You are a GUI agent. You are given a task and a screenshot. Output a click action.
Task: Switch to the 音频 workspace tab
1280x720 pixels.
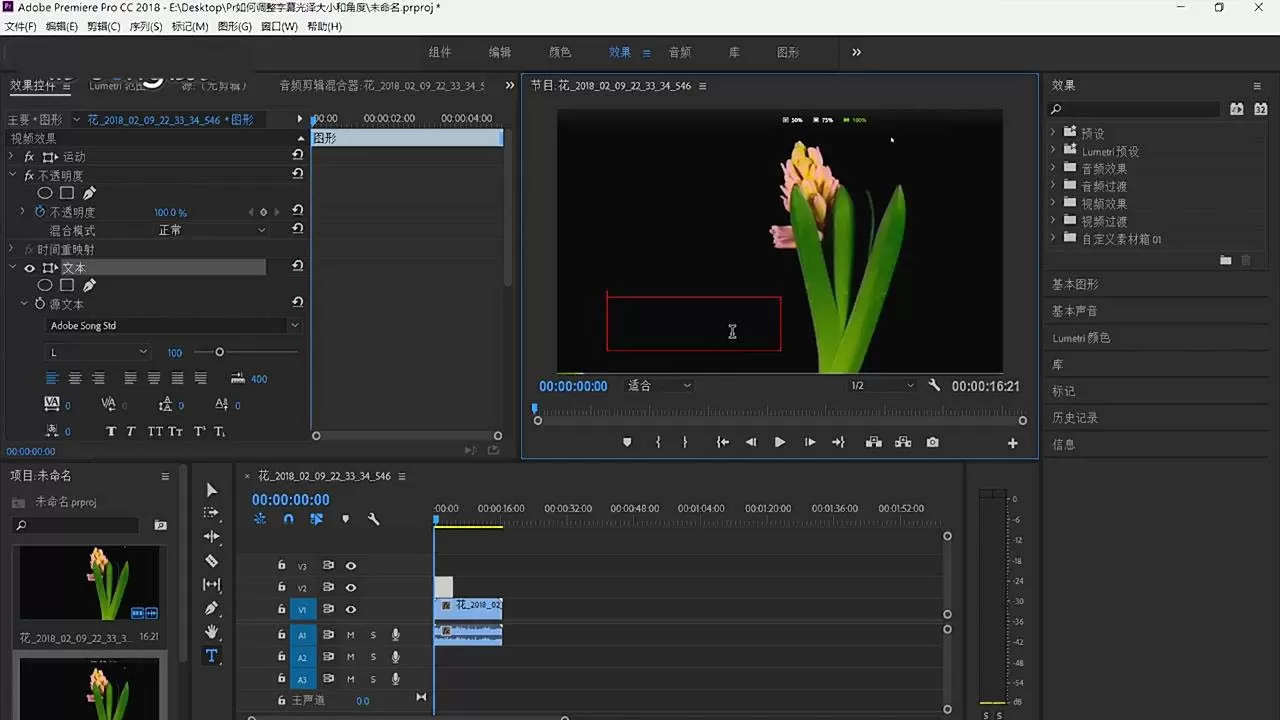pyautogui.click(x=680, y=52)
